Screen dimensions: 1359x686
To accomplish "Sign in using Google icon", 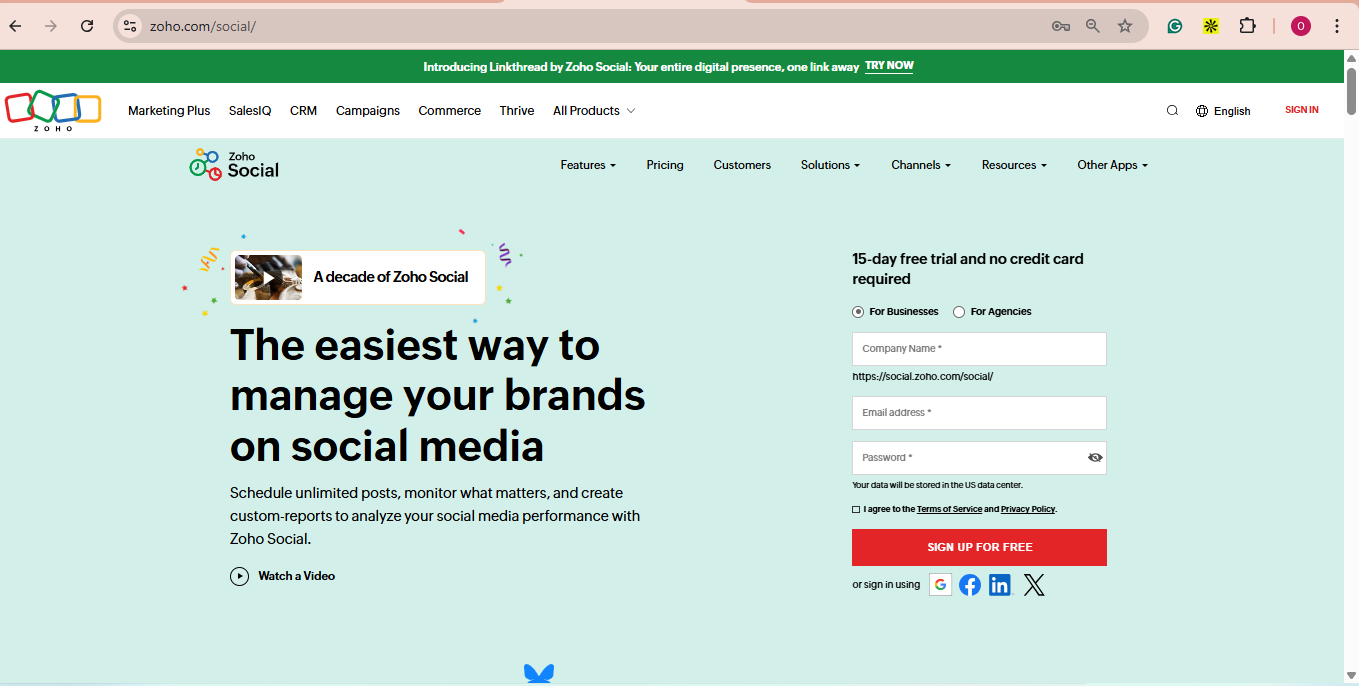I will pyautogui.click(x=940, y=584).
